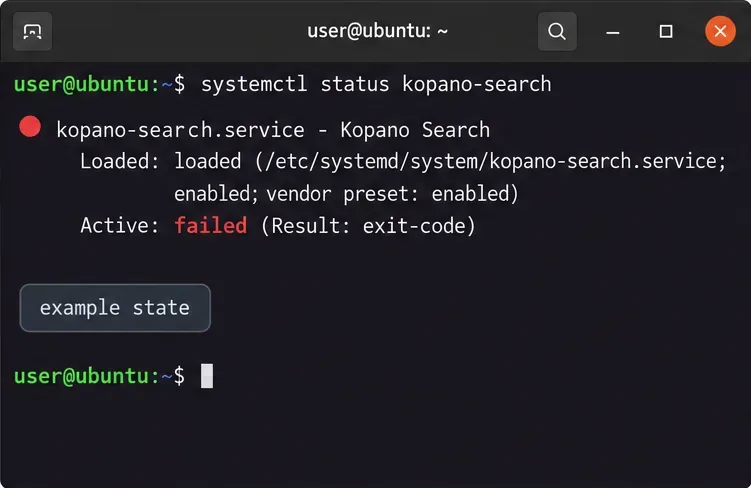
Task: Maximize the terminal window
Action: click(x=666, y=32)
